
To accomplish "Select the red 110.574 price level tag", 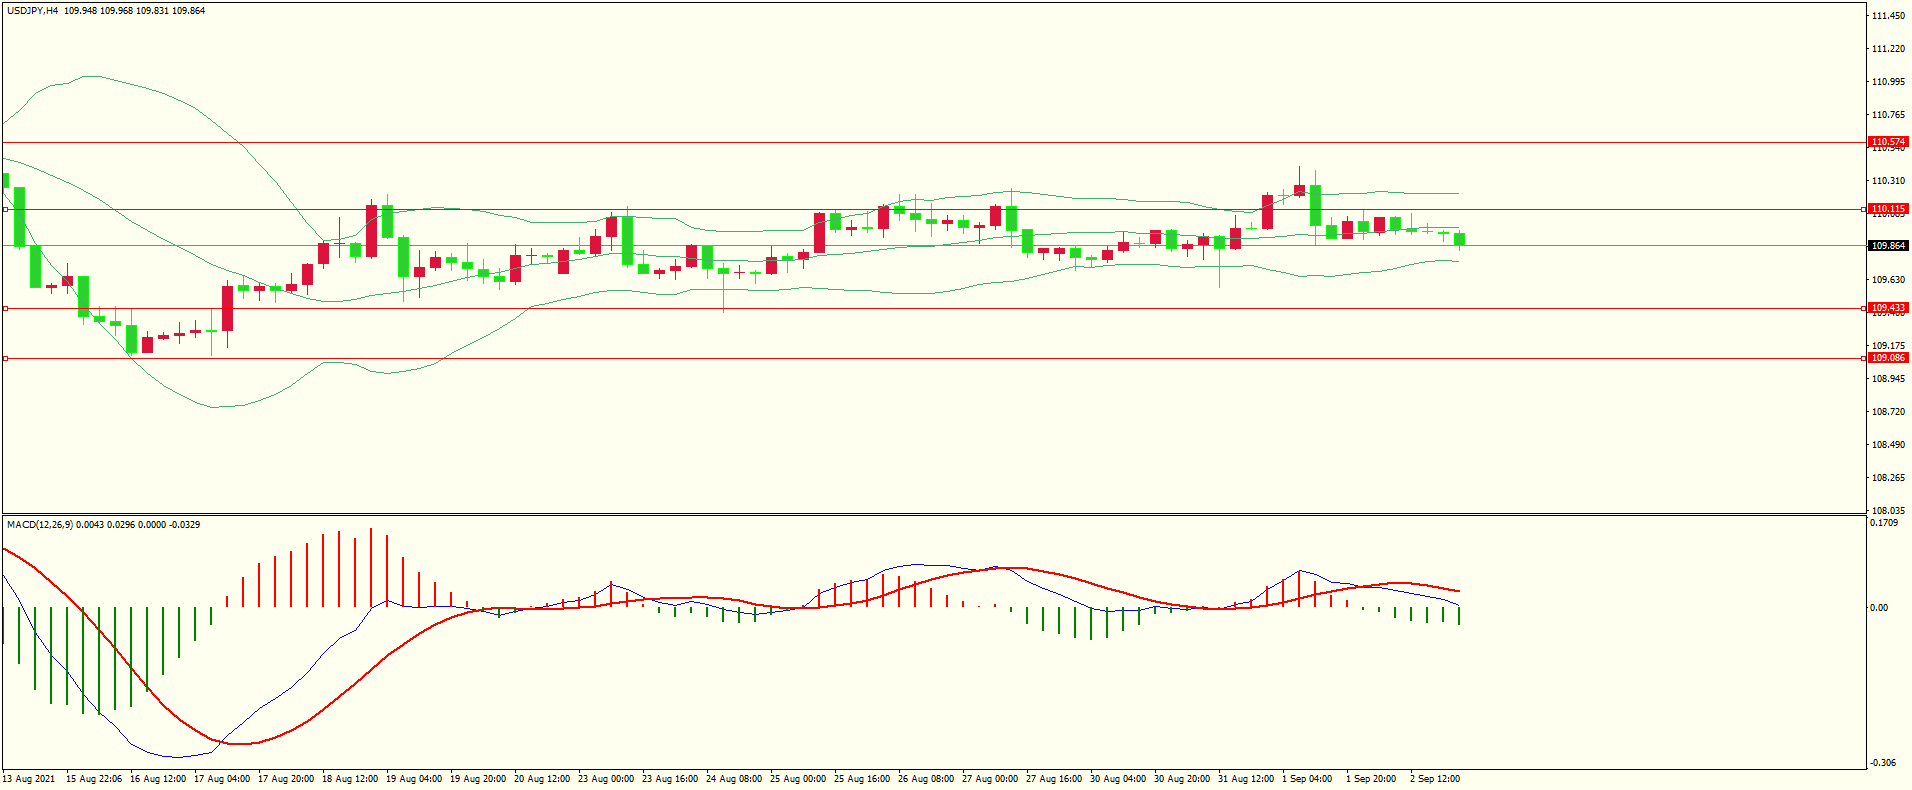I will click(1888, 142).
